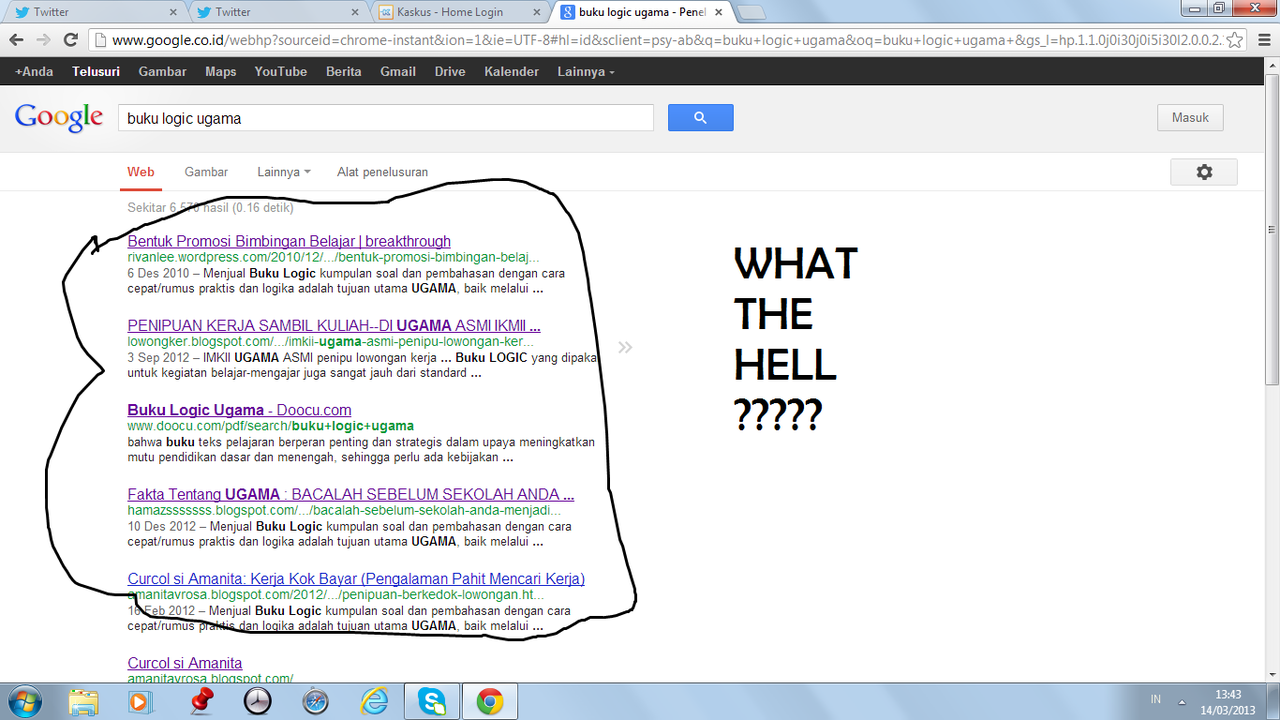Open Buku Logic Ugama - Doocu.com result
The height and width of the screenshot is (720, 1280).
(239, 410)
